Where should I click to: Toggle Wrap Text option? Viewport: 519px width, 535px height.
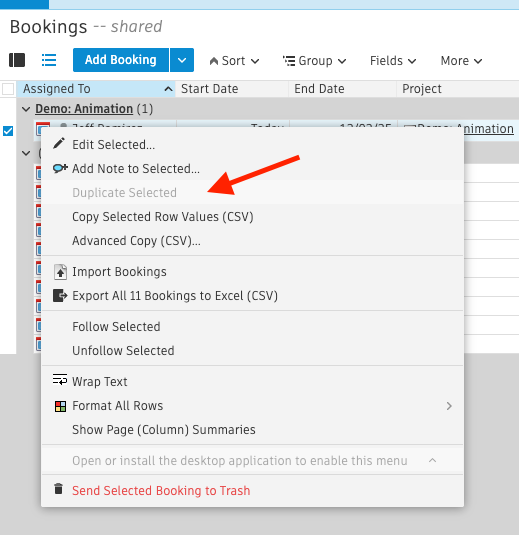(252, 381)
